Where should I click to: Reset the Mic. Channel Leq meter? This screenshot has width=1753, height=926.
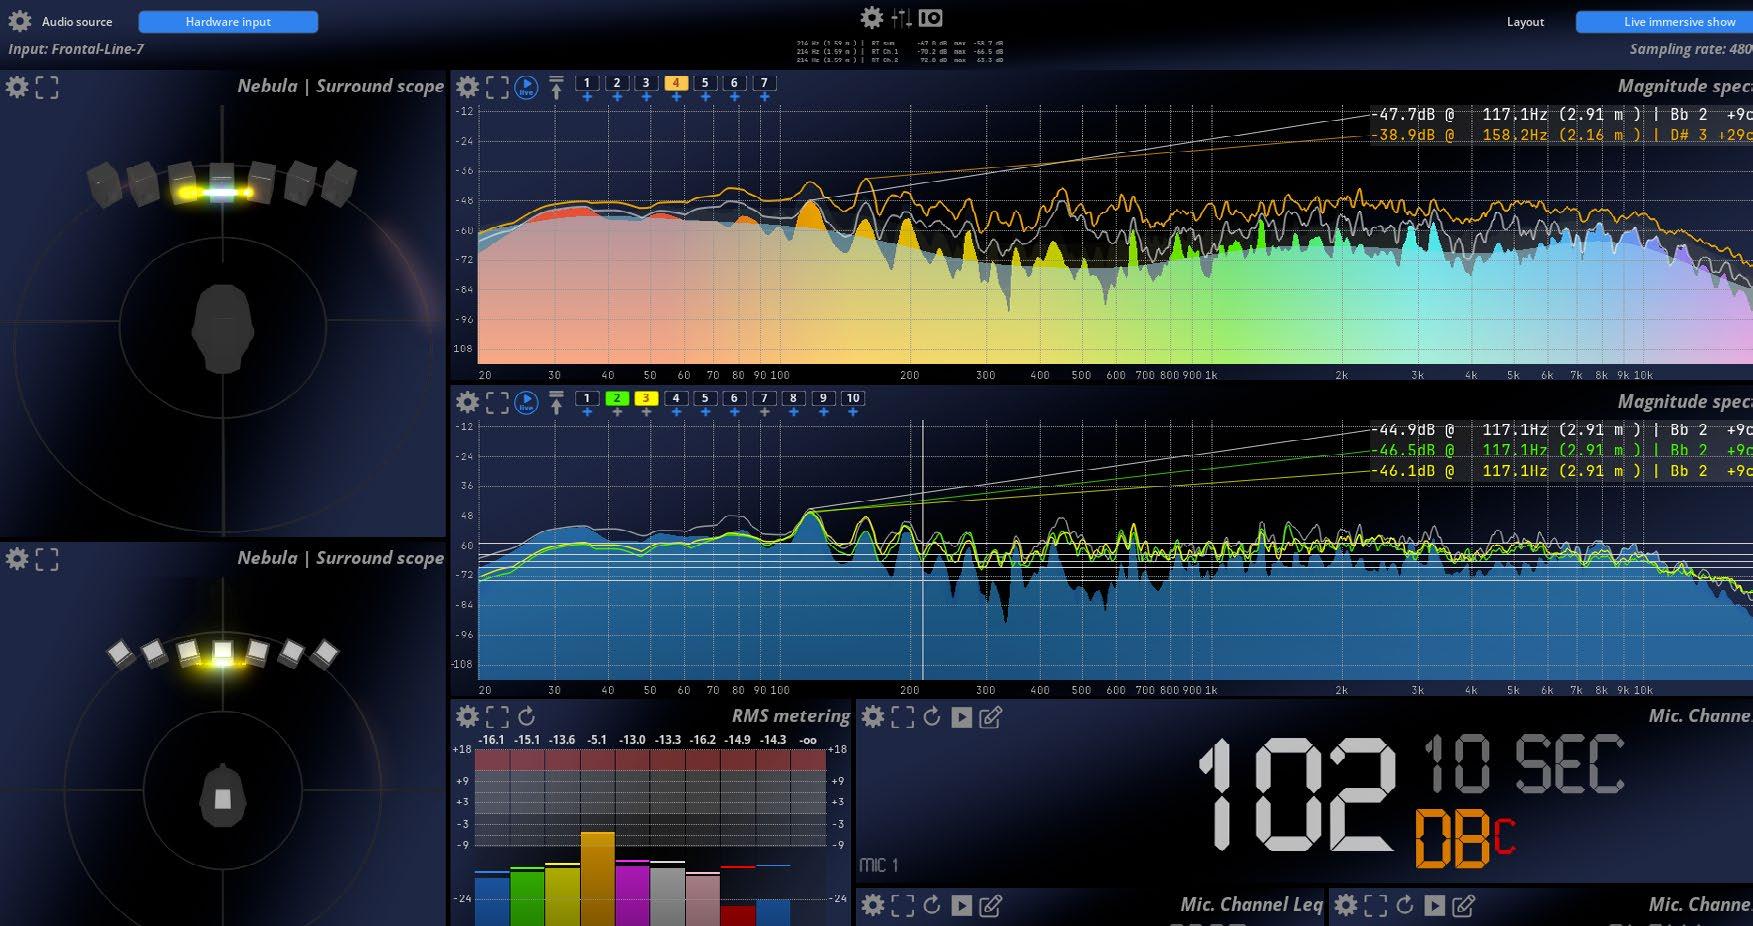[932, 905]
